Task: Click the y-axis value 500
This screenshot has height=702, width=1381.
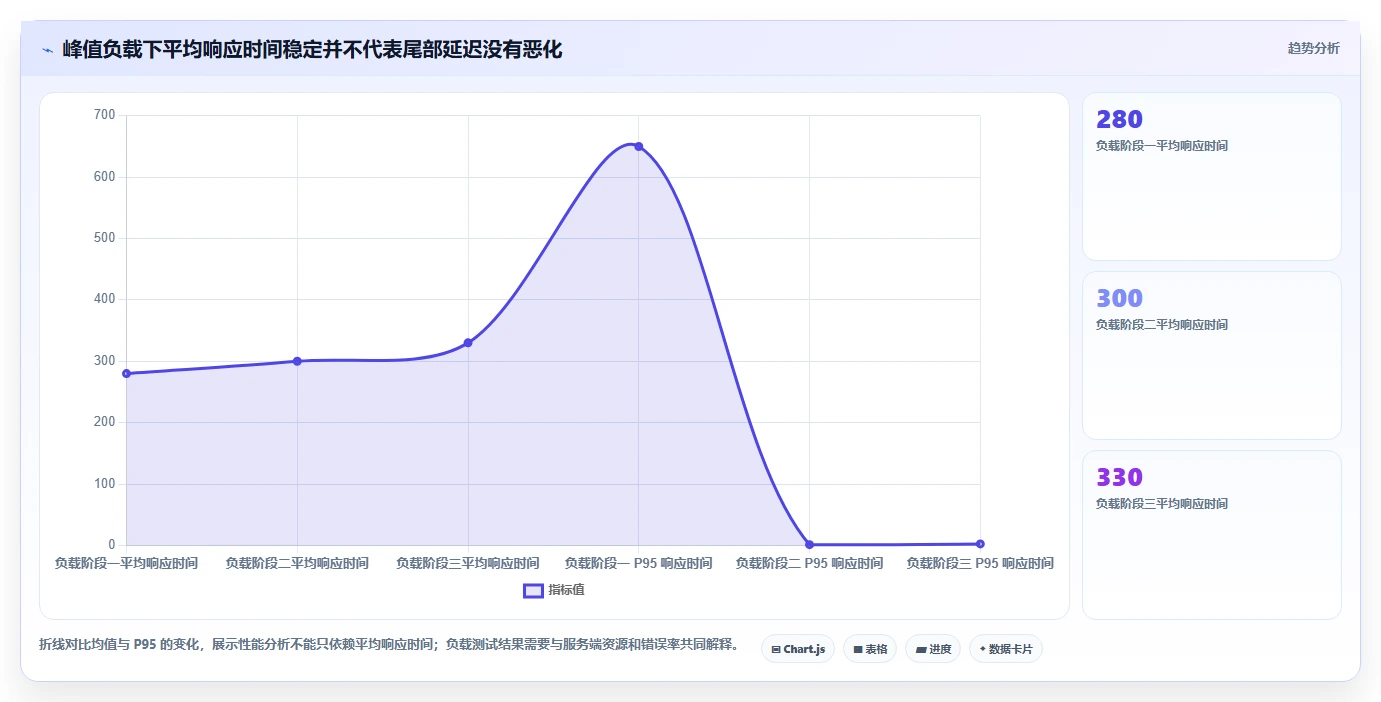Action: click(106, 238)
